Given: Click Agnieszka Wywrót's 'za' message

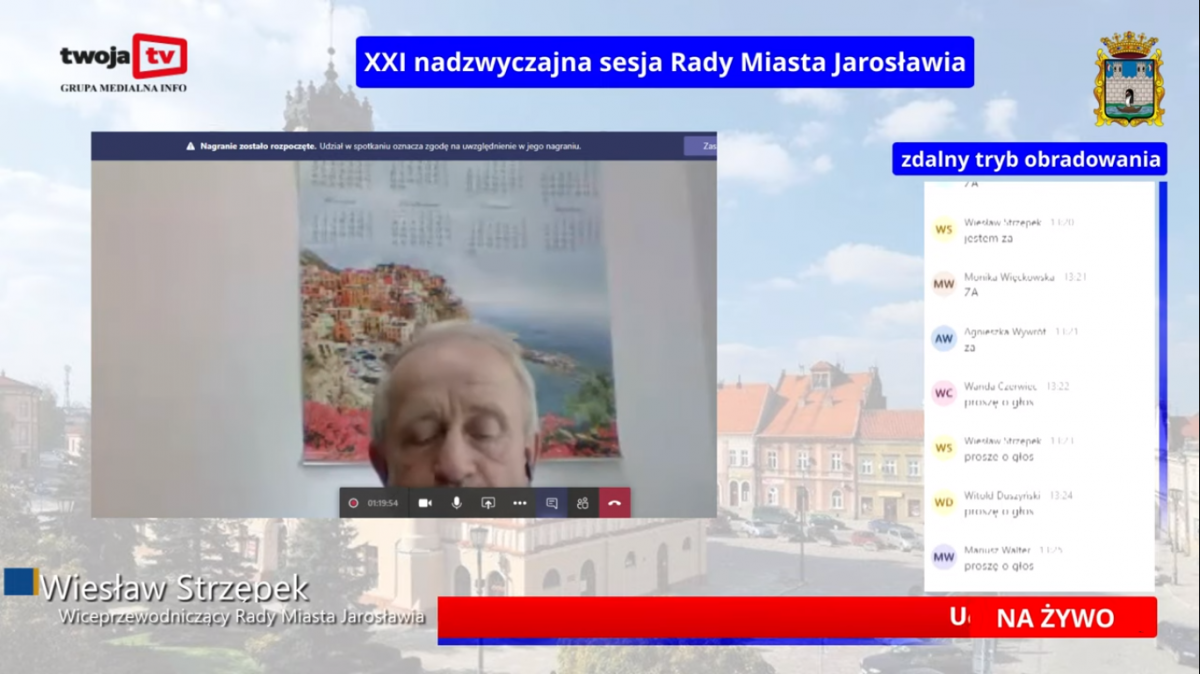Looking at the screenshot, I should pyautogui.click(x=970, y=348).
